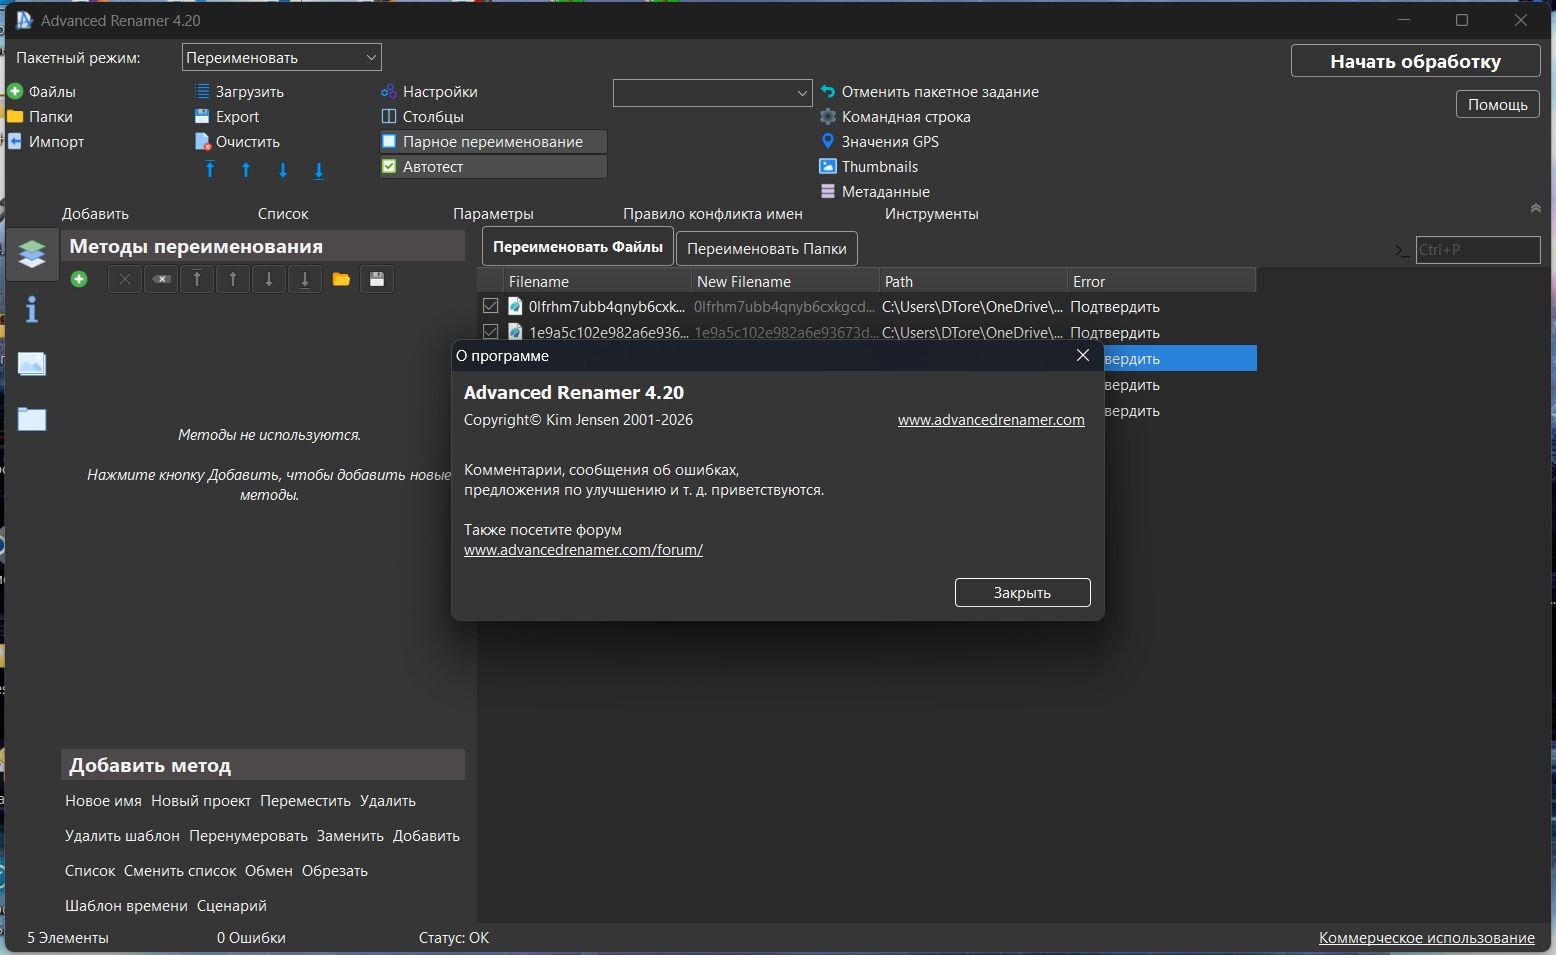
Task: Move item down one with blue arrow
Action: point(283,170)
